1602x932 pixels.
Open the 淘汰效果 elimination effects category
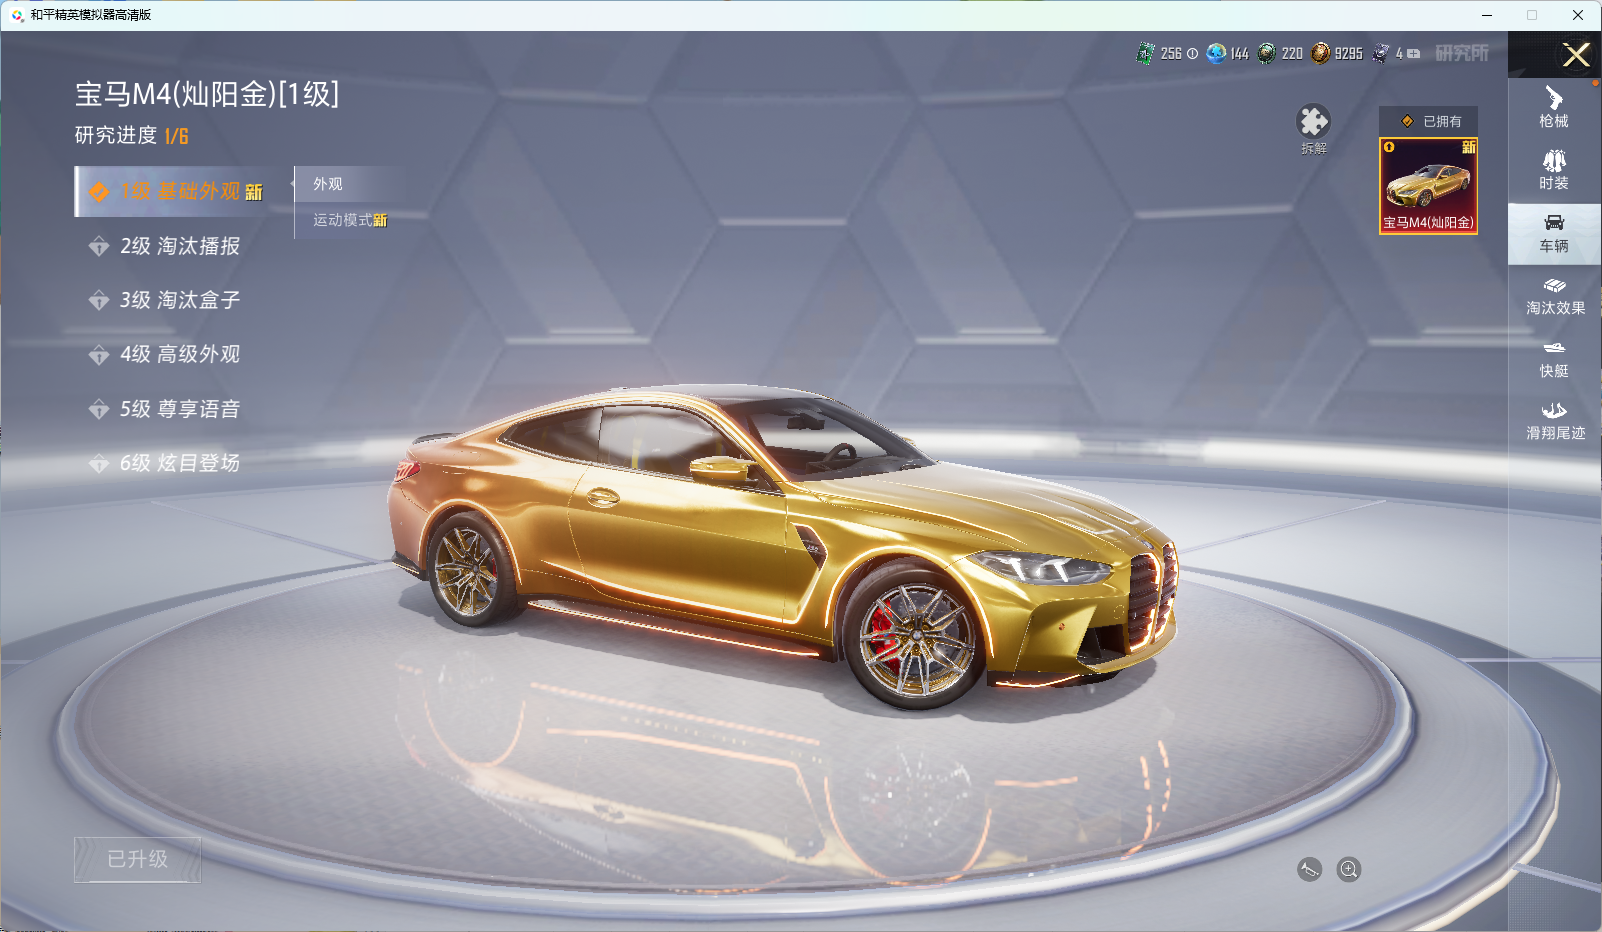coord(1554,296)
